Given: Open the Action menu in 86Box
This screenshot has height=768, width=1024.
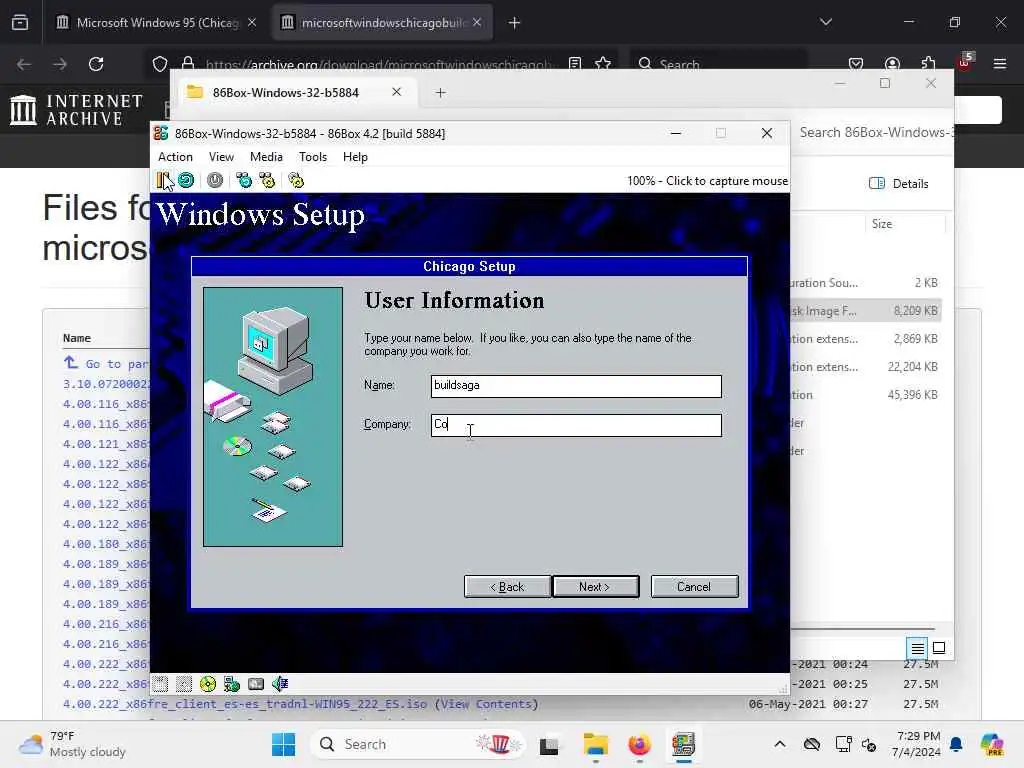Looking at the screenshot, I should [x=175, y=157].
